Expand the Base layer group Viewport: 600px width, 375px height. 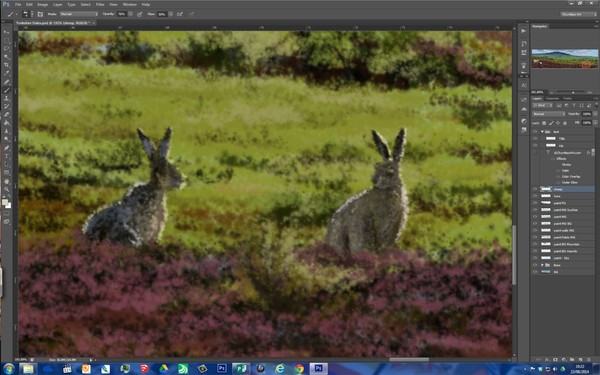pyautogui.click(x=542, y=265)
